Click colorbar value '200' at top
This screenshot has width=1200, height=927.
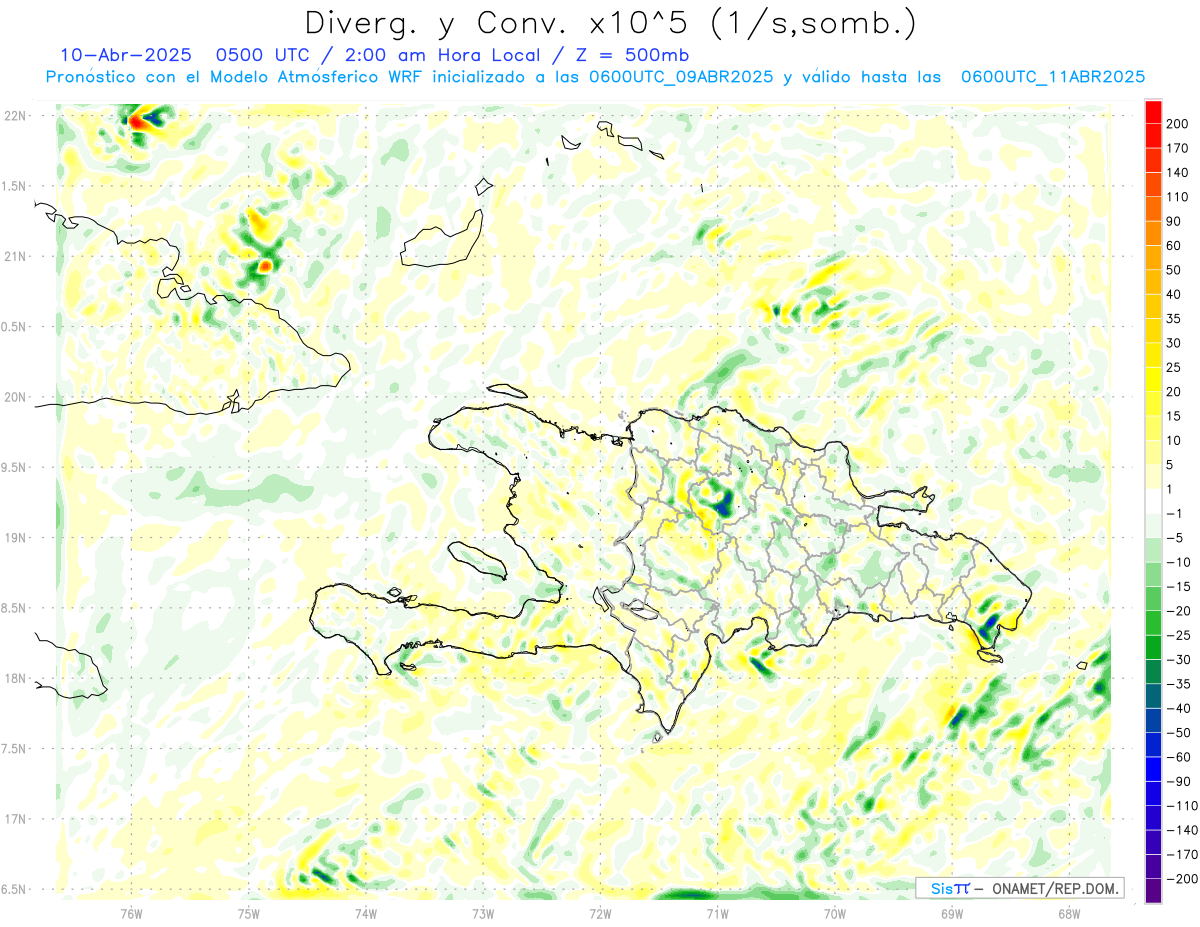1177,124
